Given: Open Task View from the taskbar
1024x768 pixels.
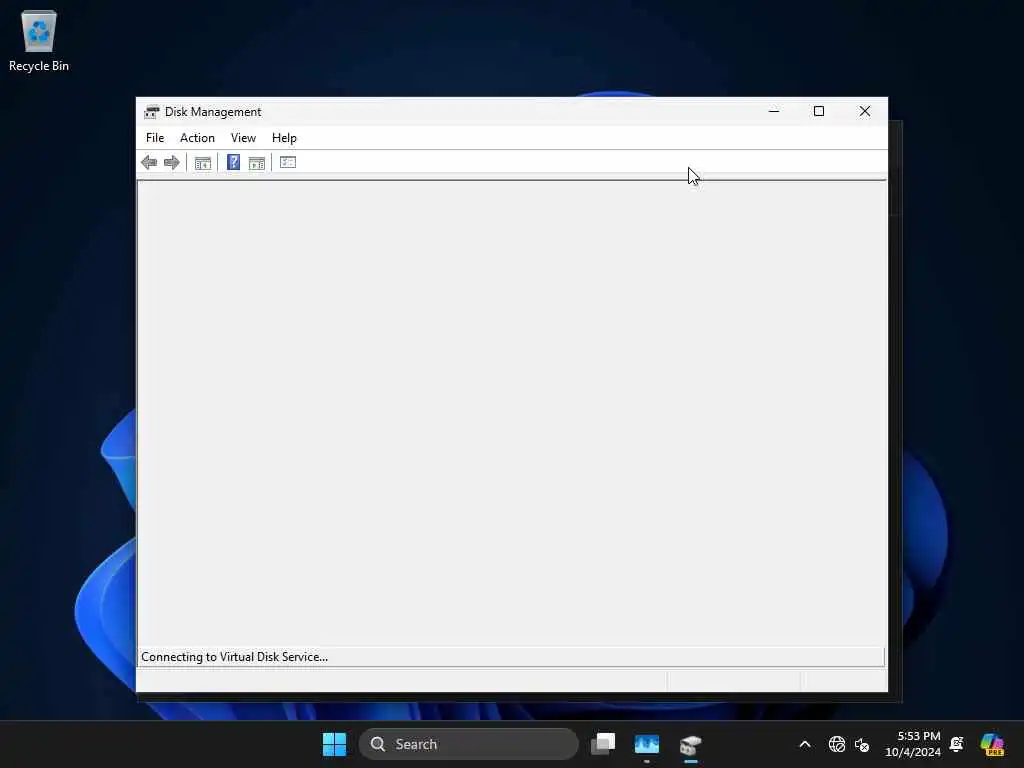Looking at the screenshot, I should (x=603, y=744).
